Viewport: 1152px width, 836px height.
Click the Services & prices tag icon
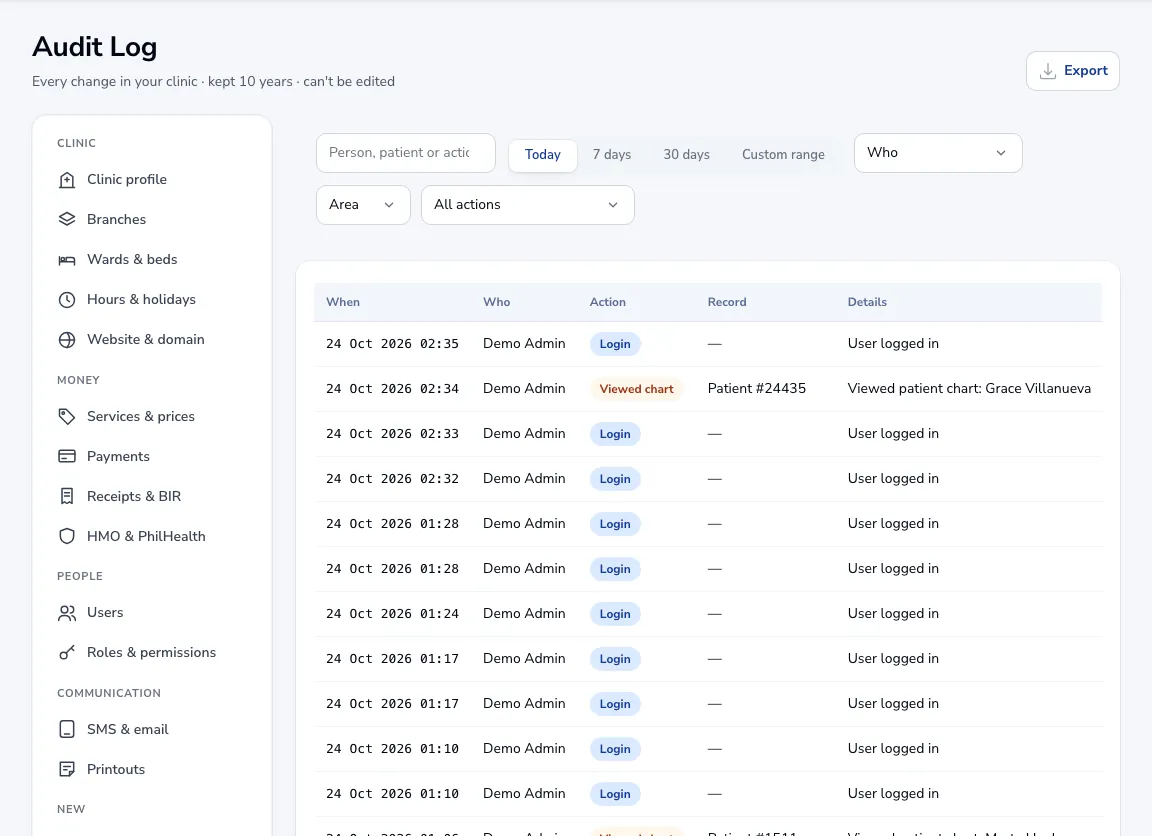tap(67, 417)
